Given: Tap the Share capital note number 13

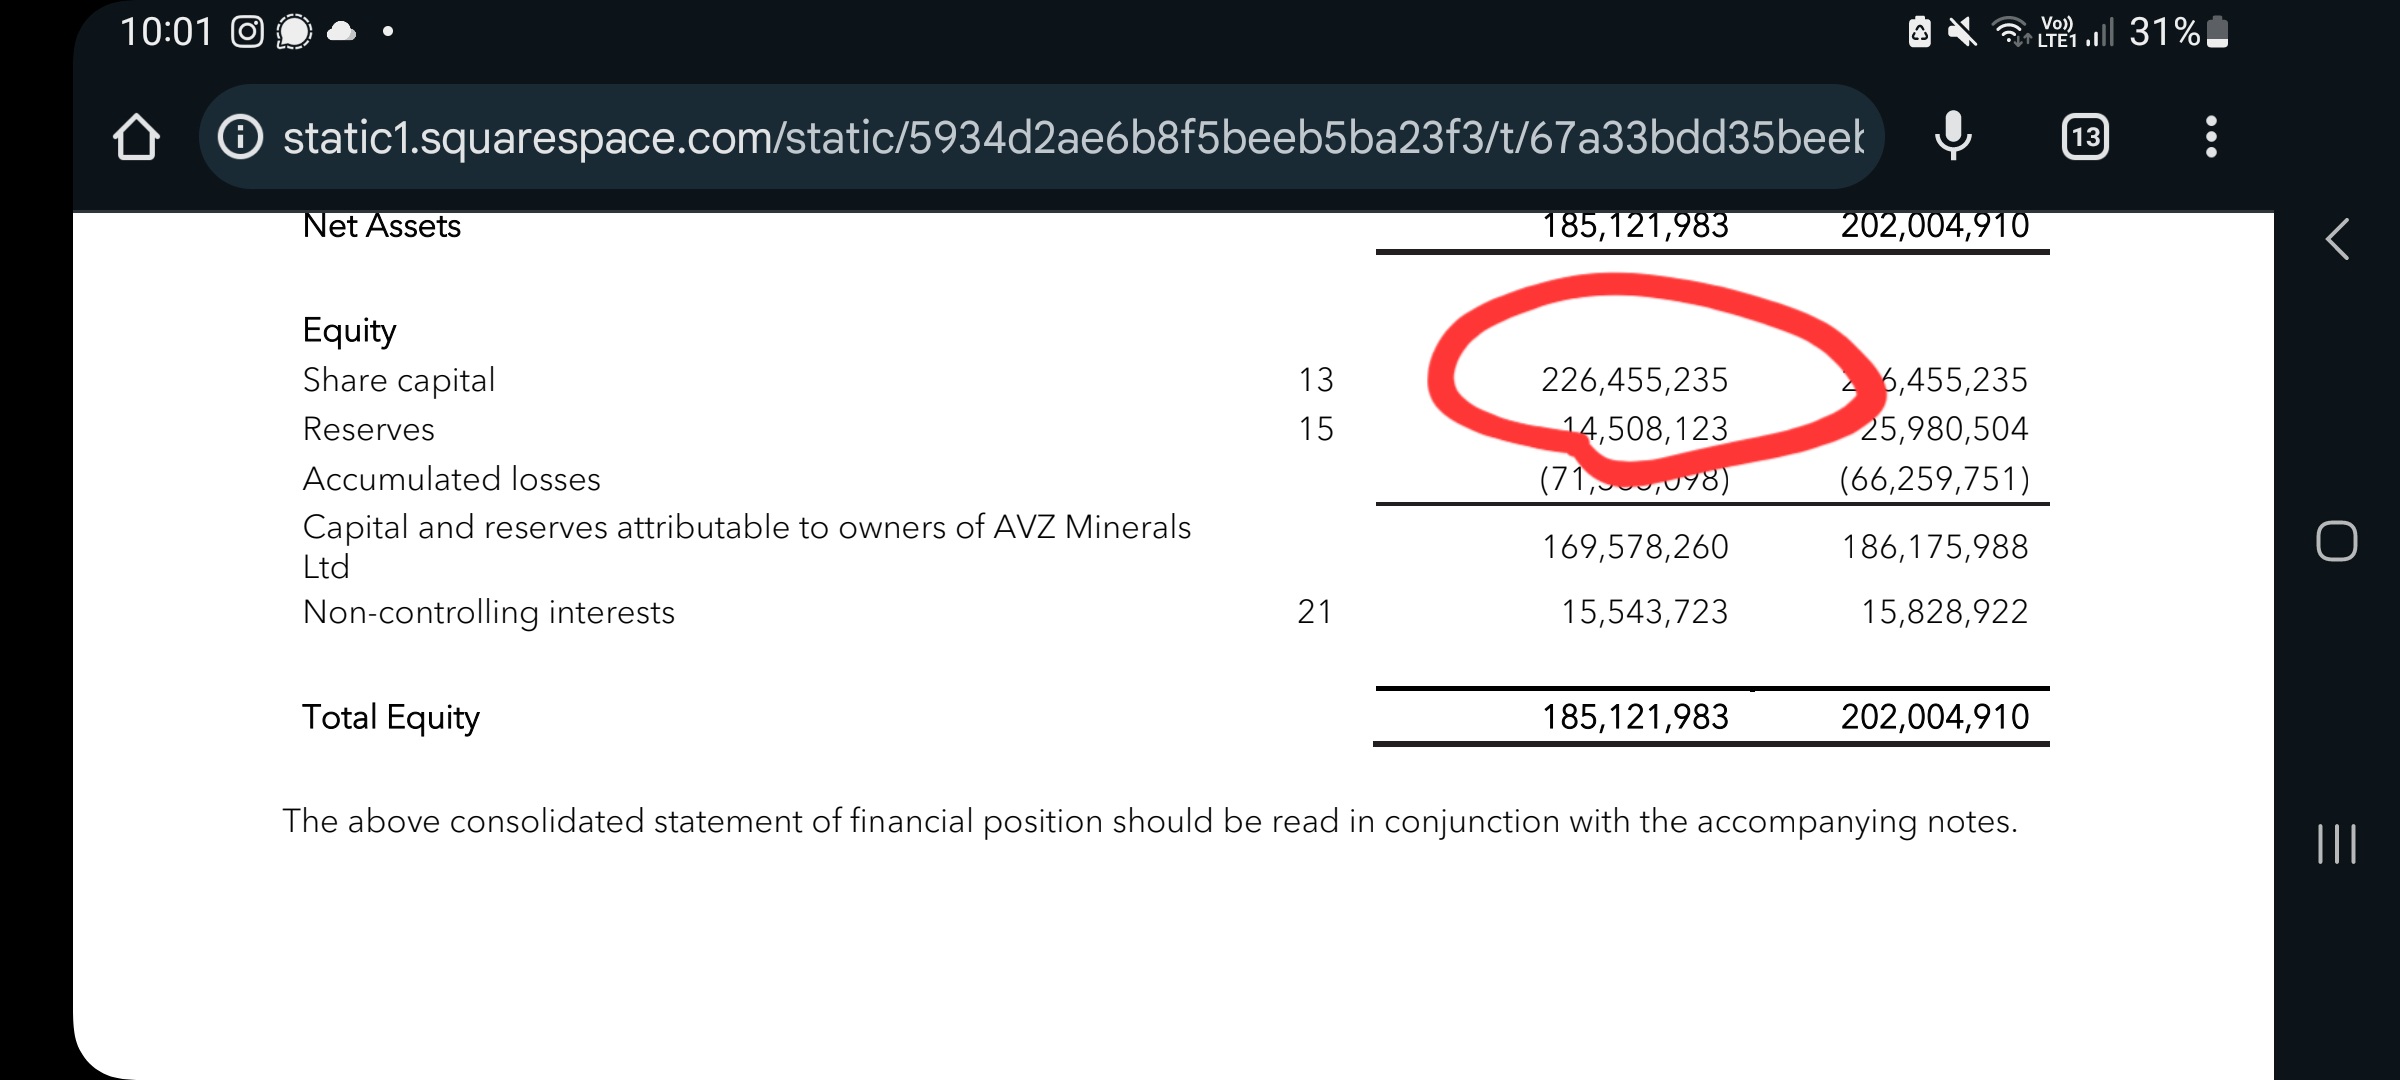Looking at the screenshot, I should [1316, 380].
